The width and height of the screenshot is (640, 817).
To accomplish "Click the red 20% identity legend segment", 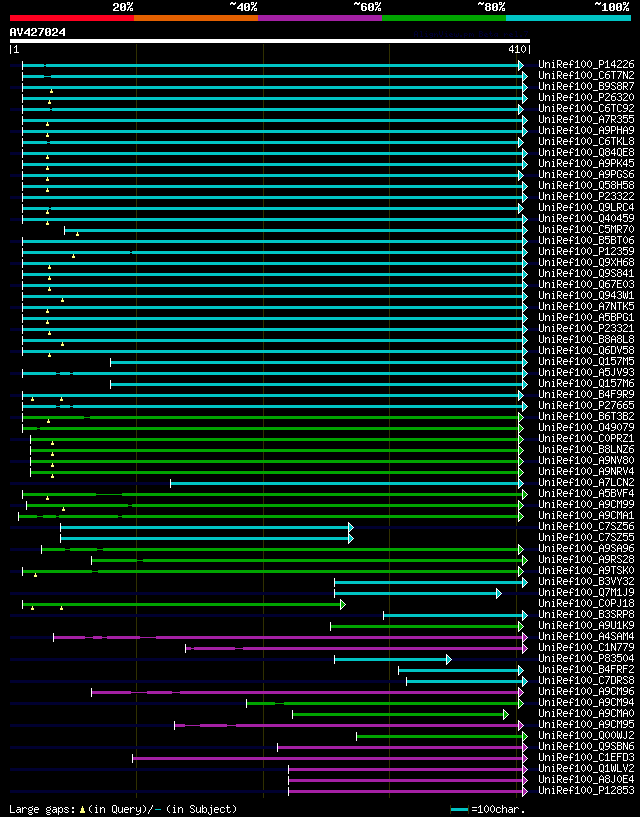I will click(72, 18).
